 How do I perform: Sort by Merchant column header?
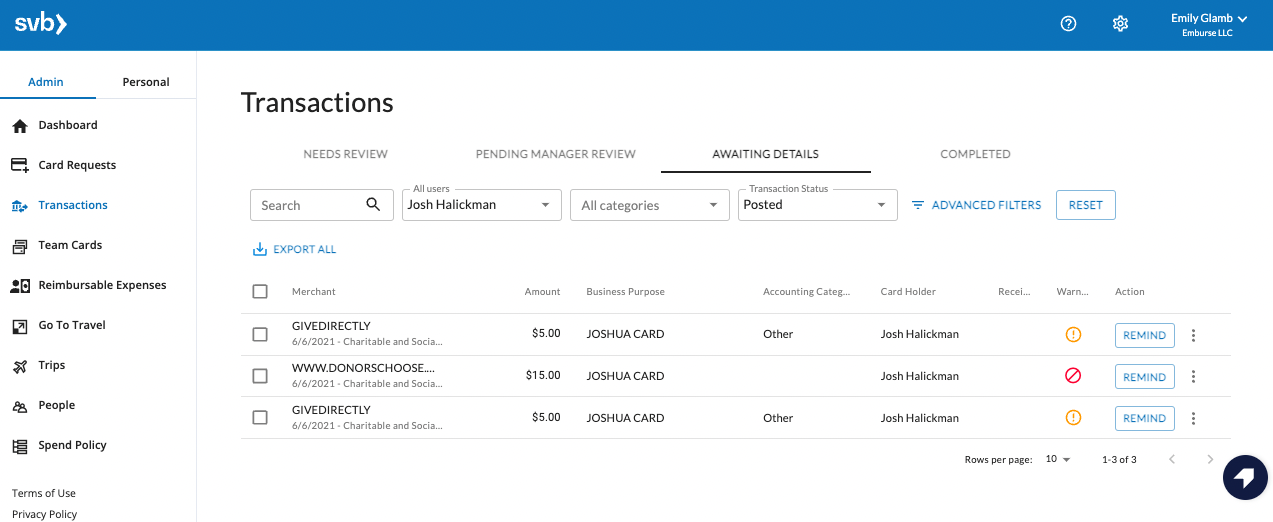pyautogui.click(x=314, y=292)
